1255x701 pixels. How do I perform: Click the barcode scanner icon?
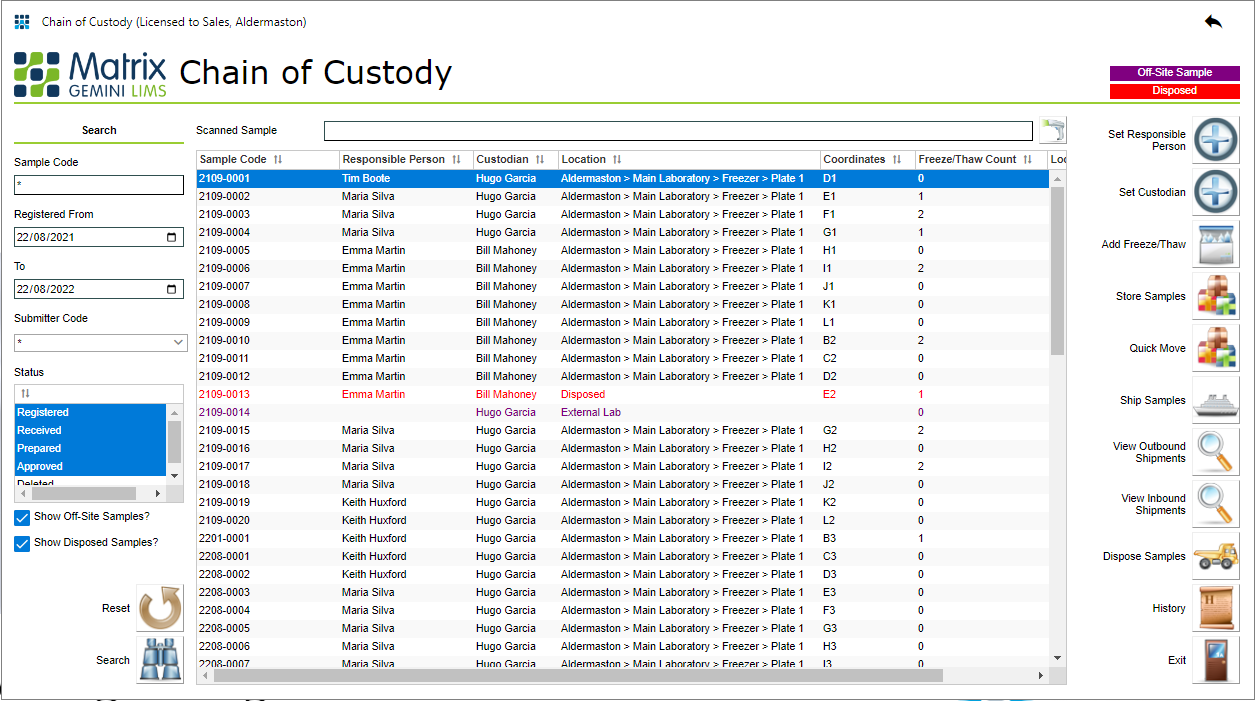click(1051, 130)
